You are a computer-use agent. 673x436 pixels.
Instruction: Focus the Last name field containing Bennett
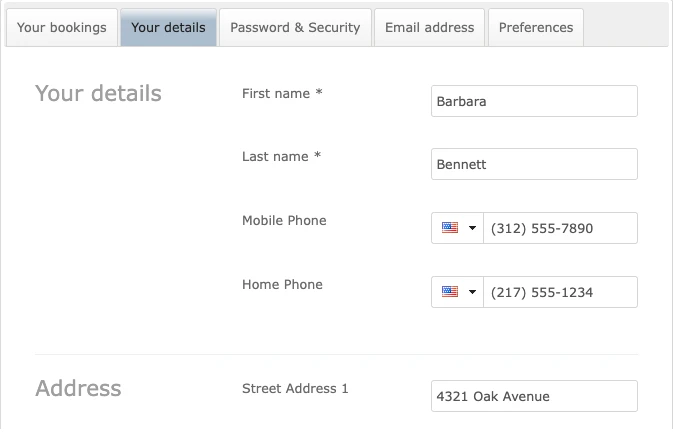[x=534, y=164]
